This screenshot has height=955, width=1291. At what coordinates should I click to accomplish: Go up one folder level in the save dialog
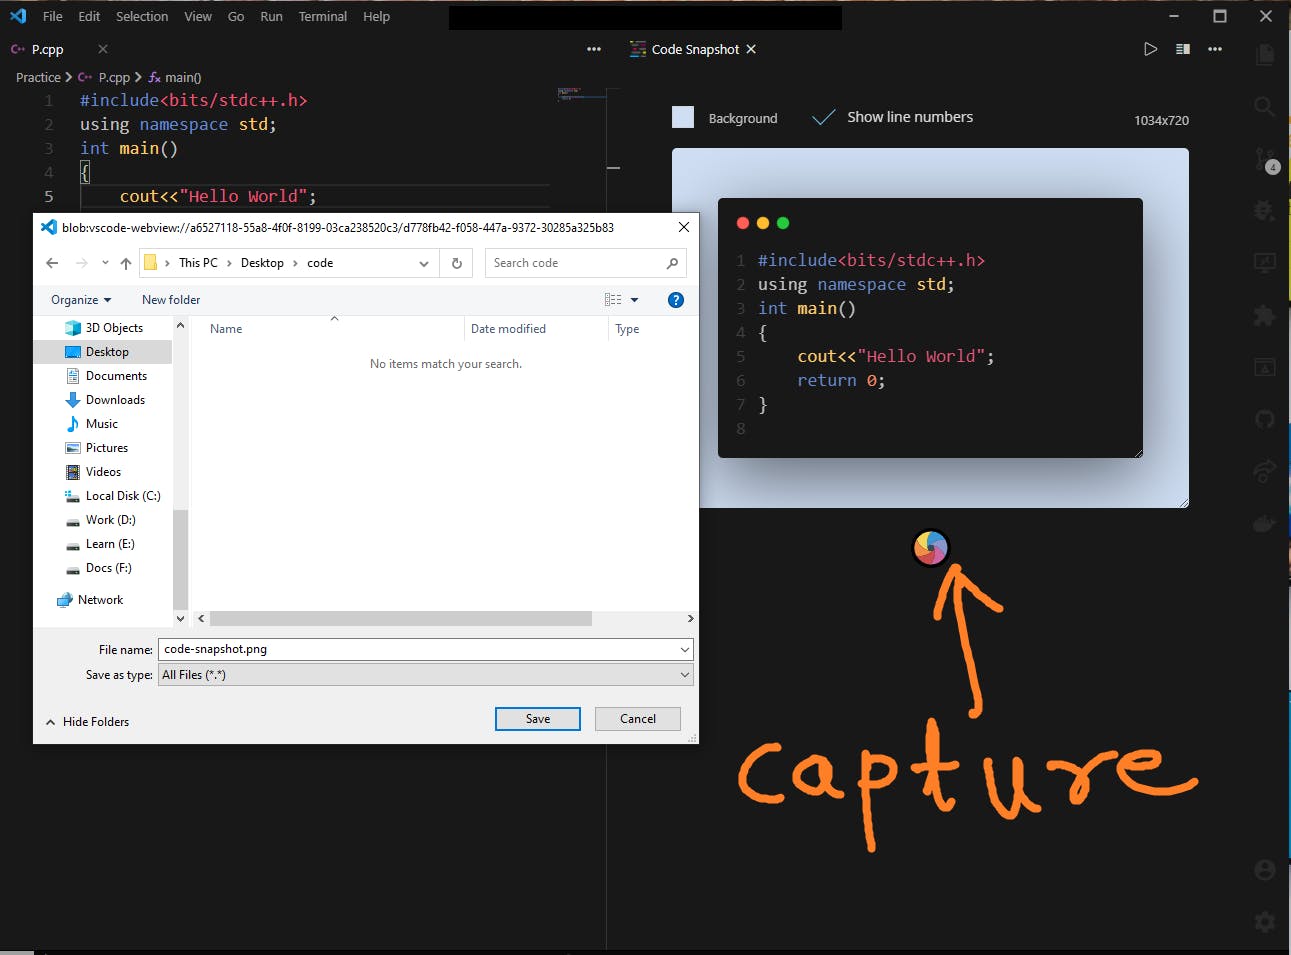coord(126,263)
